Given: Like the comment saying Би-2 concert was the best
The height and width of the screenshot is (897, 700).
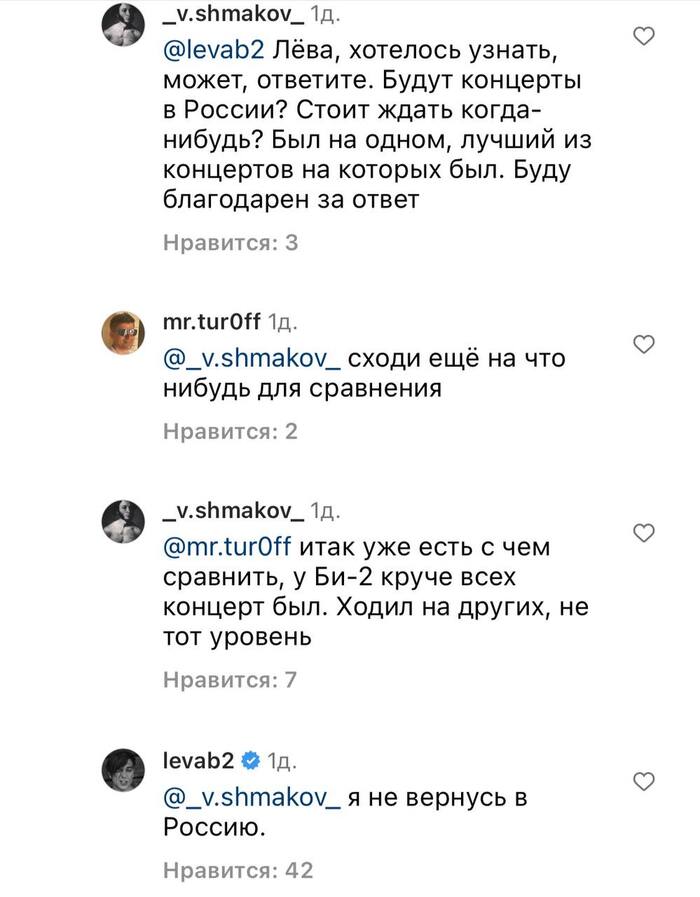Looking at the screenshot, I should pos(645,531).
